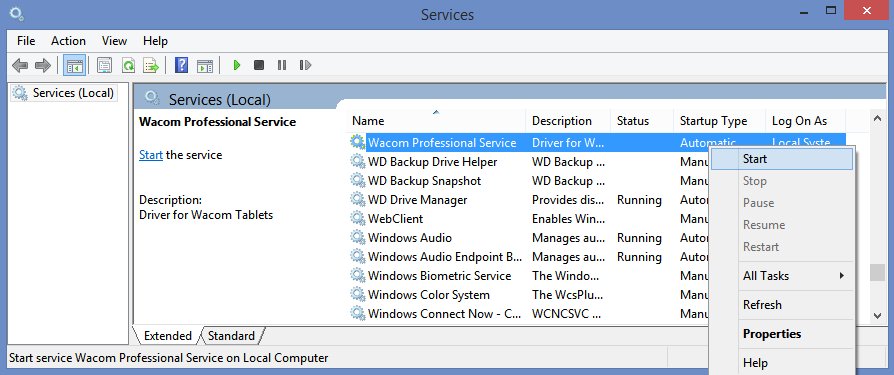894x375 pixels.
Task: Click the Forward arrow toolbar icon
Action: coord(43,66)
